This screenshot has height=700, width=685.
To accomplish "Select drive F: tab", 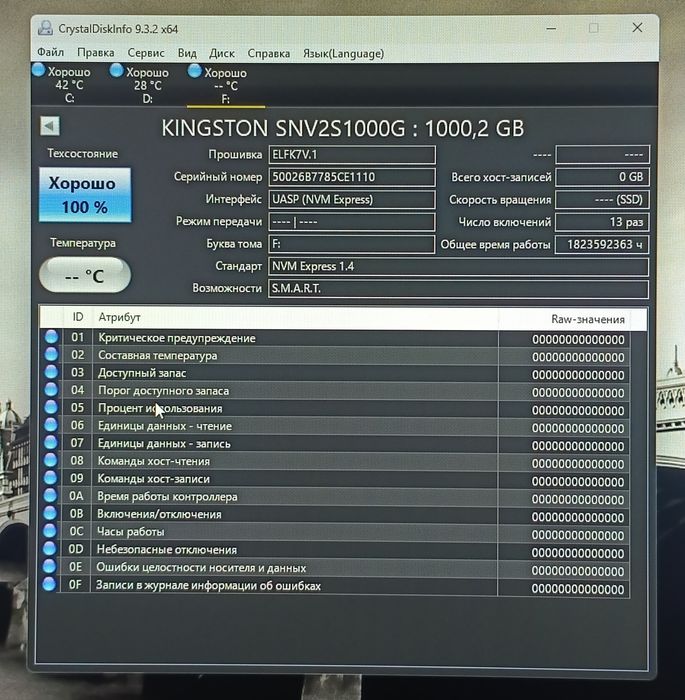I will (225, 86).
